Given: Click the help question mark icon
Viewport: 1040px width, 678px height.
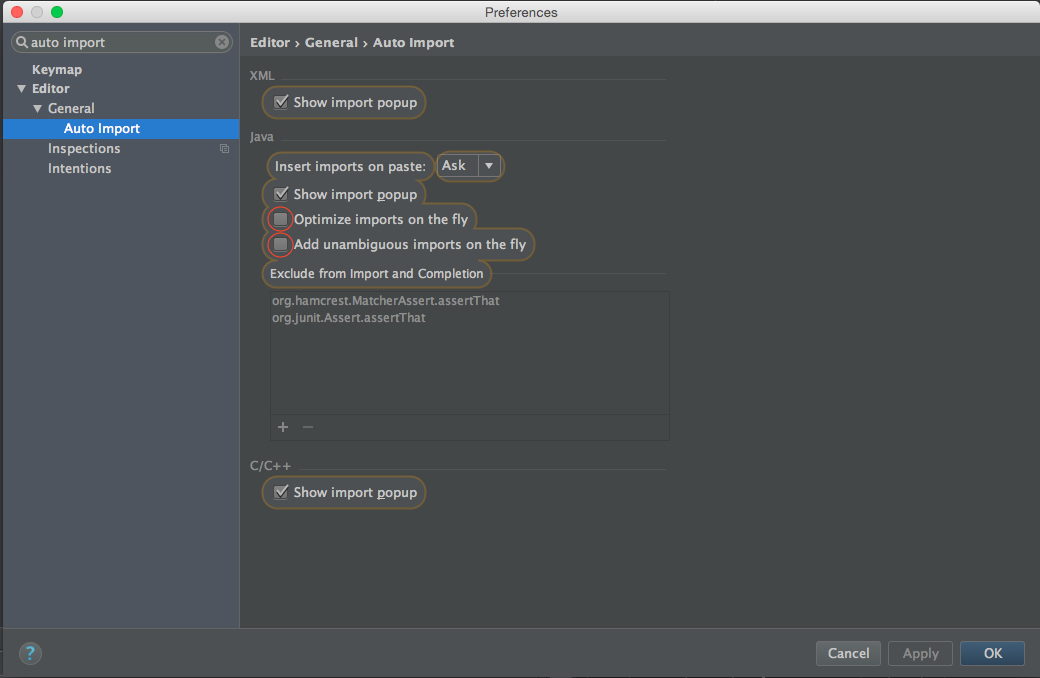Looking at the screenshot, I should click(30, 654).
